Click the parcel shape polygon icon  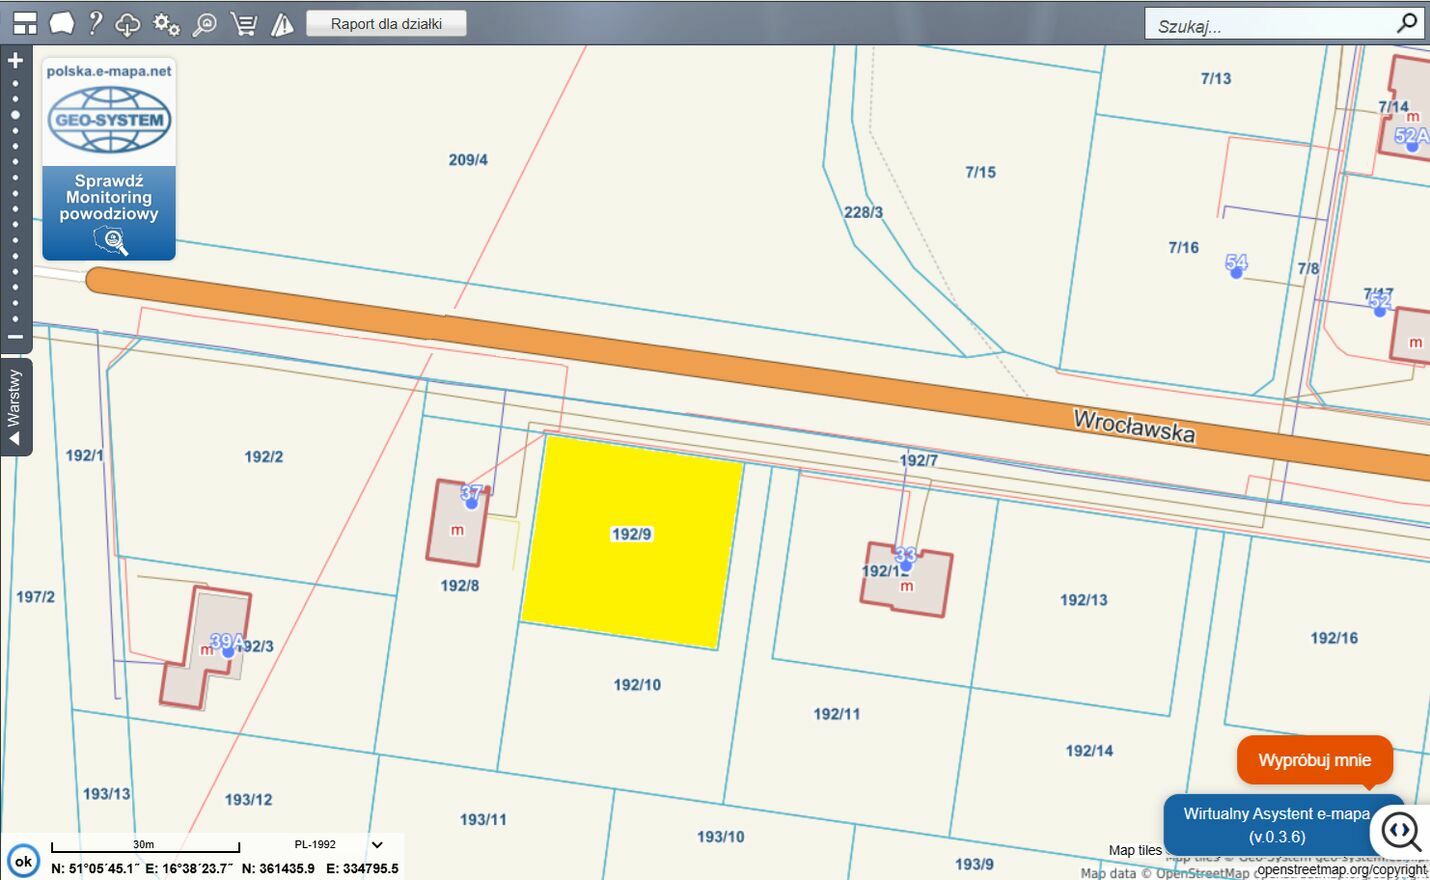coord(62,23)
